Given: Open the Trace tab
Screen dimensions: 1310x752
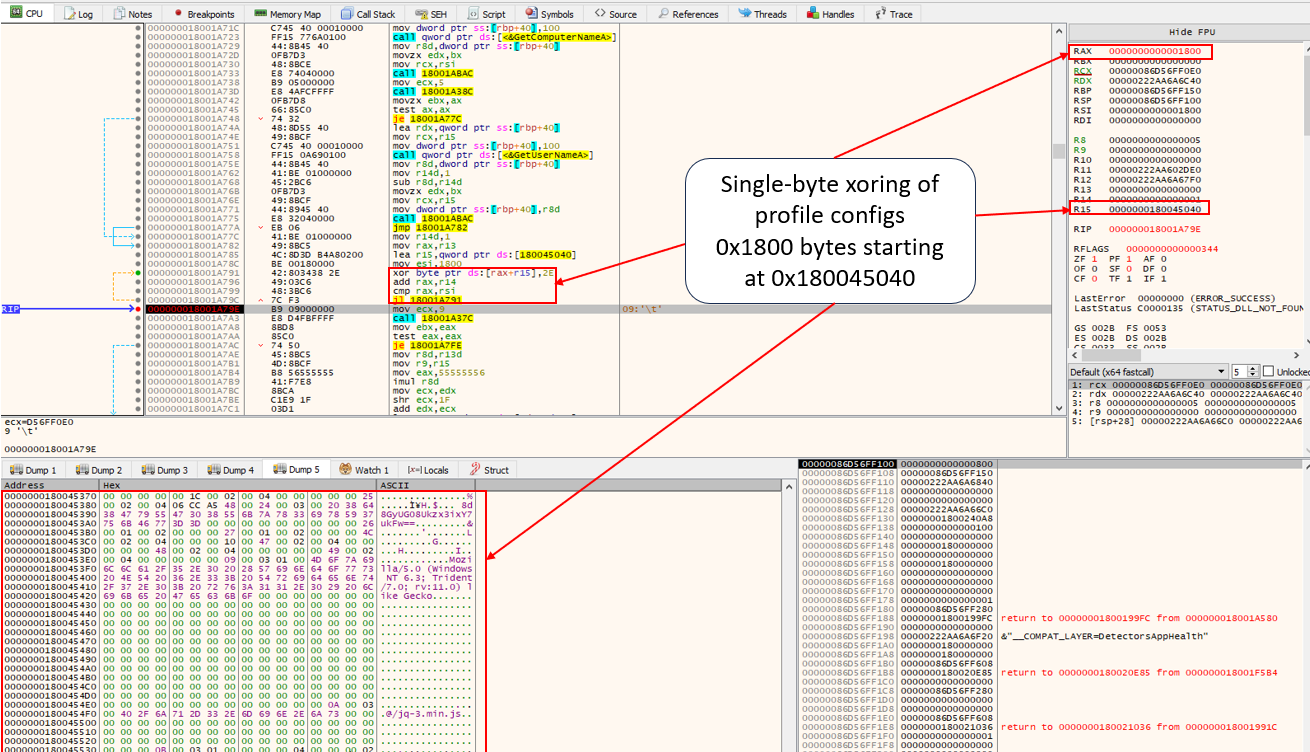Looking at the screenshot, I should pyautogui.click(x=894, y=14).
